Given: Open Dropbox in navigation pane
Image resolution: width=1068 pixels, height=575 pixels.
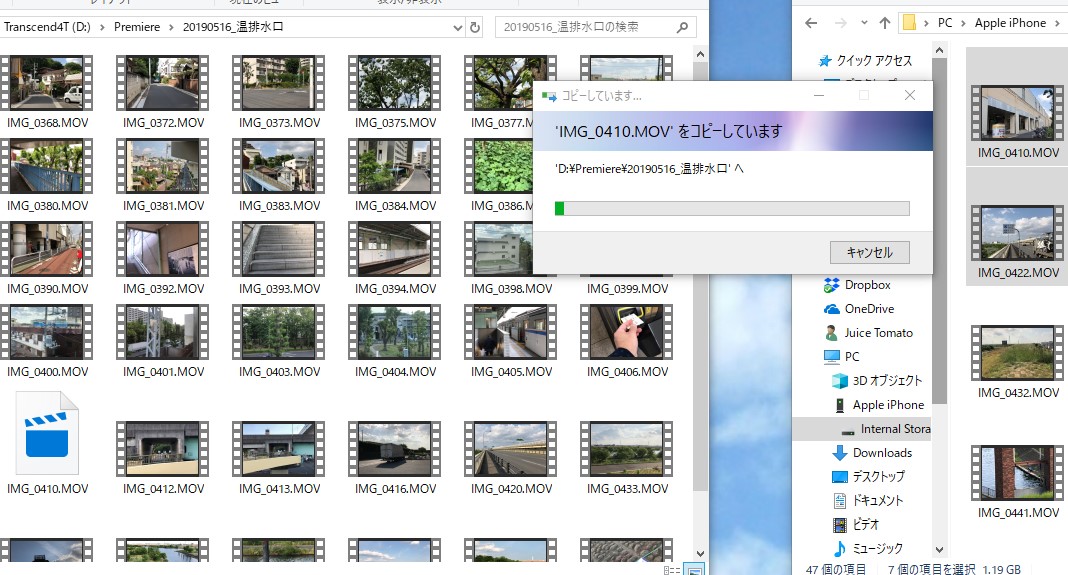Looking at the screenshot, I should pos(866,285).
